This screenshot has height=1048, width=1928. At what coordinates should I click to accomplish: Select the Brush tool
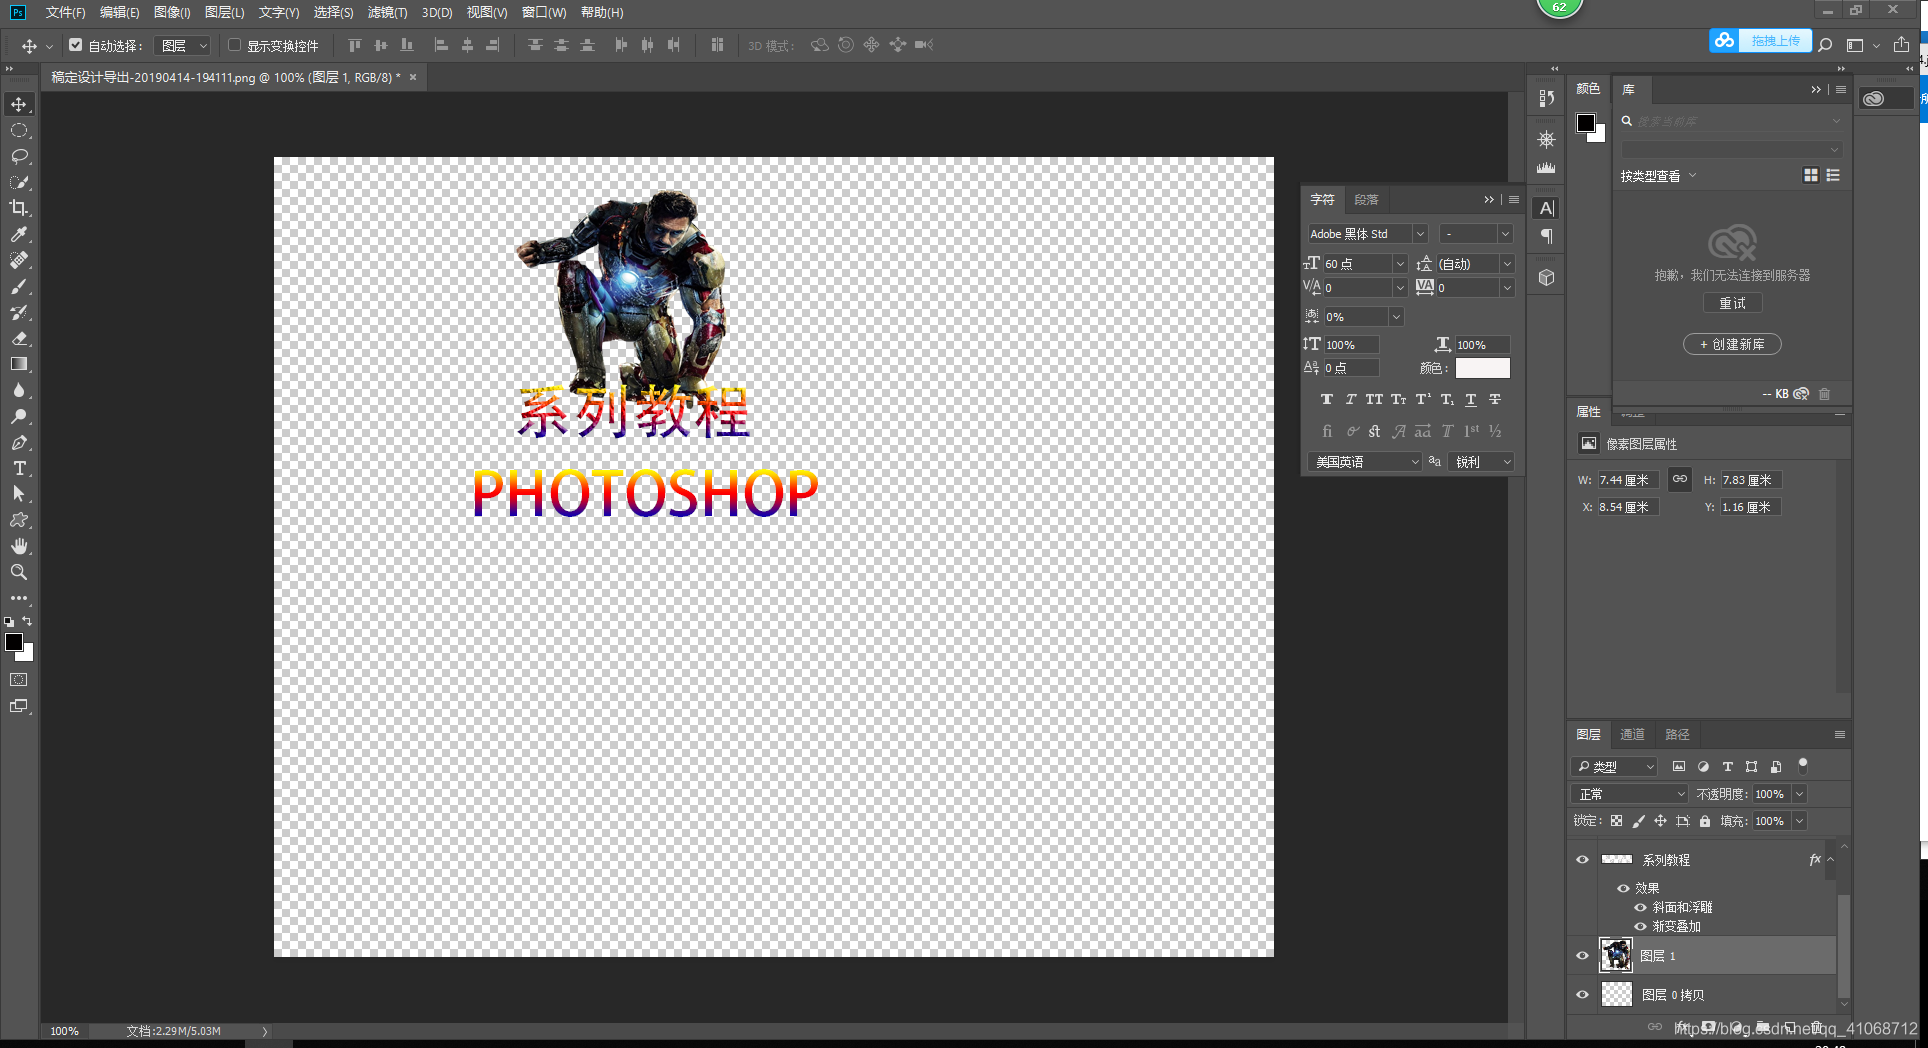tap(19, 286)
